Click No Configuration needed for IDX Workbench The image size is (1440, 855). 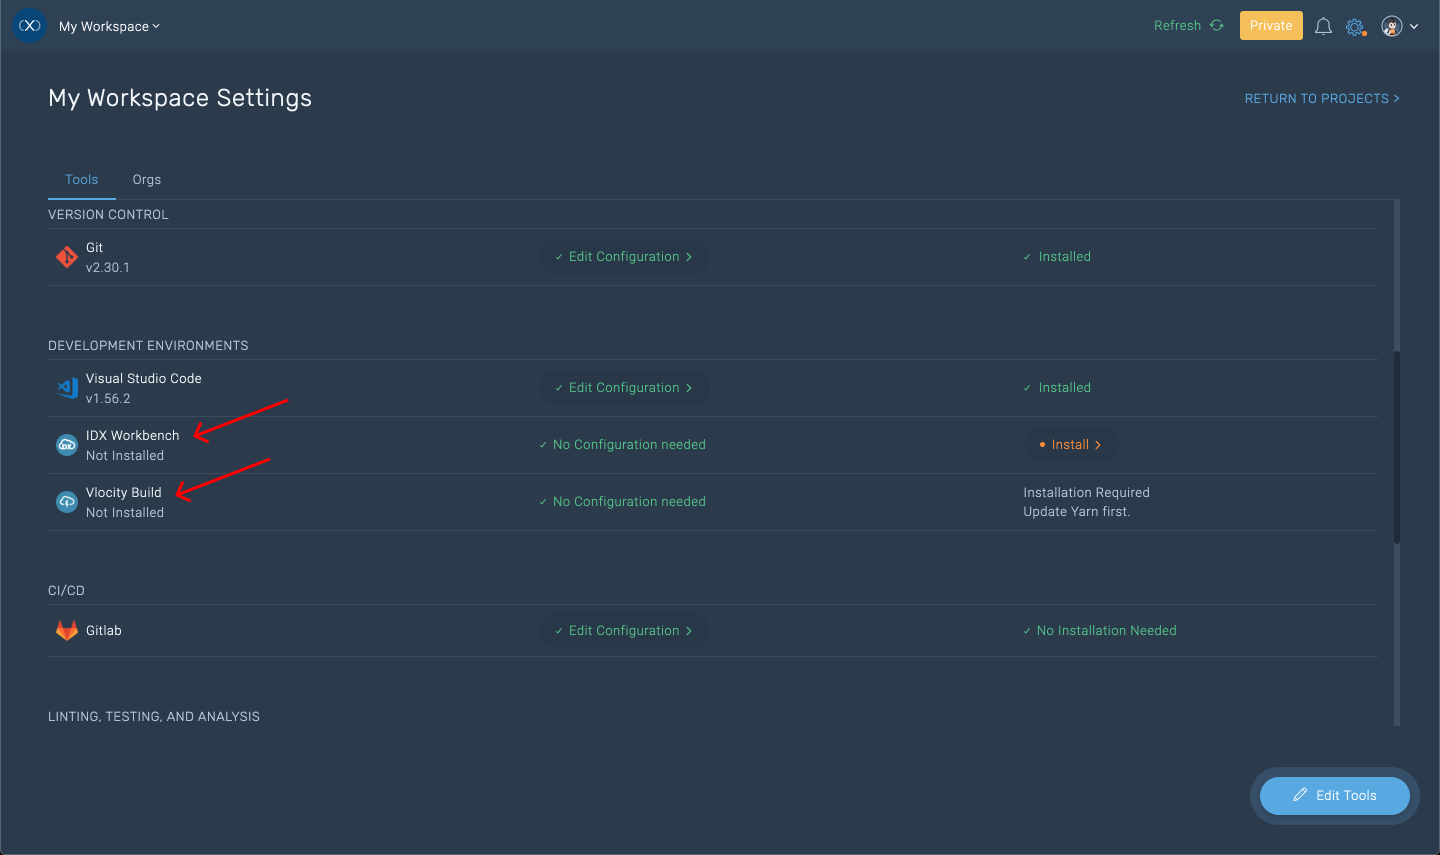[x=622, y=445]
